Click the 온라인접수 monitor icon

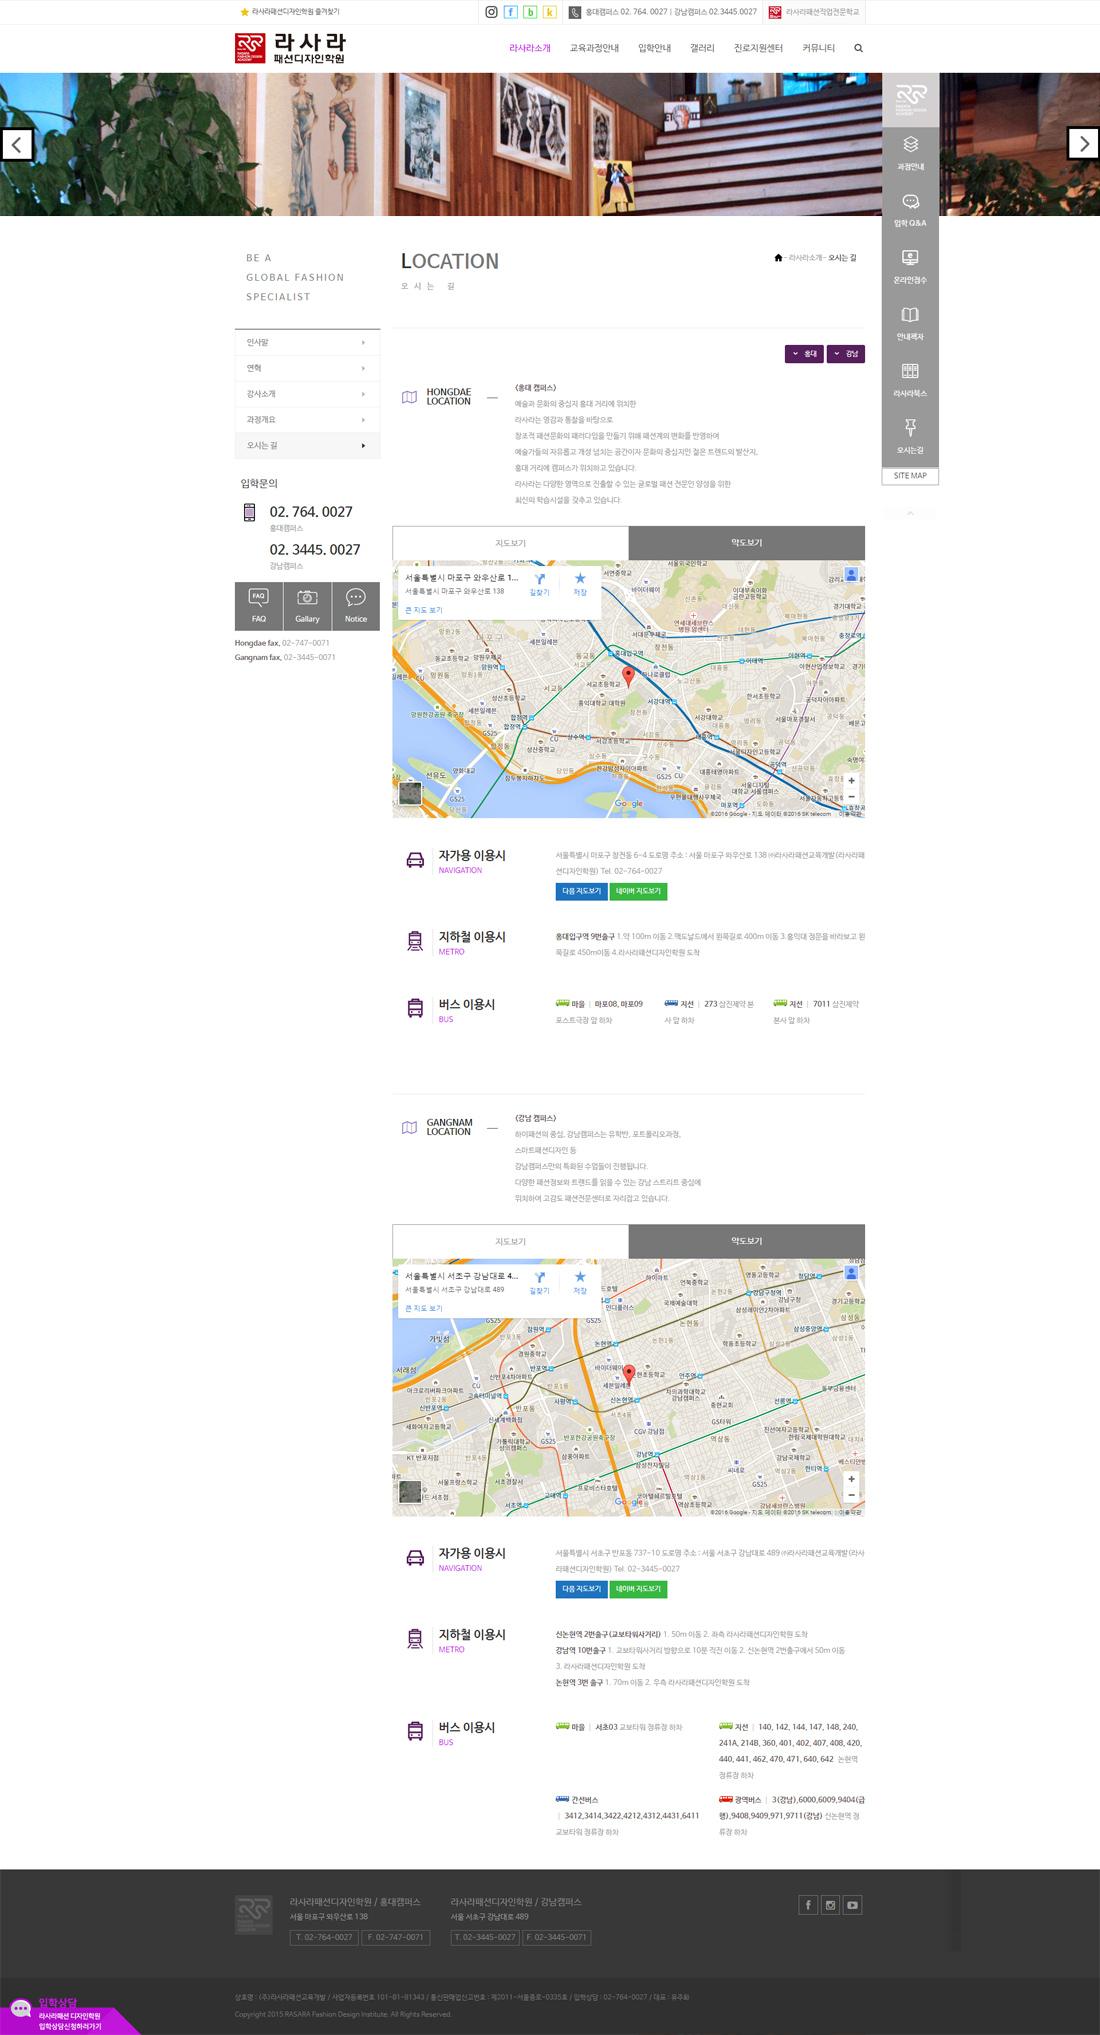click(x=910, y=268)
